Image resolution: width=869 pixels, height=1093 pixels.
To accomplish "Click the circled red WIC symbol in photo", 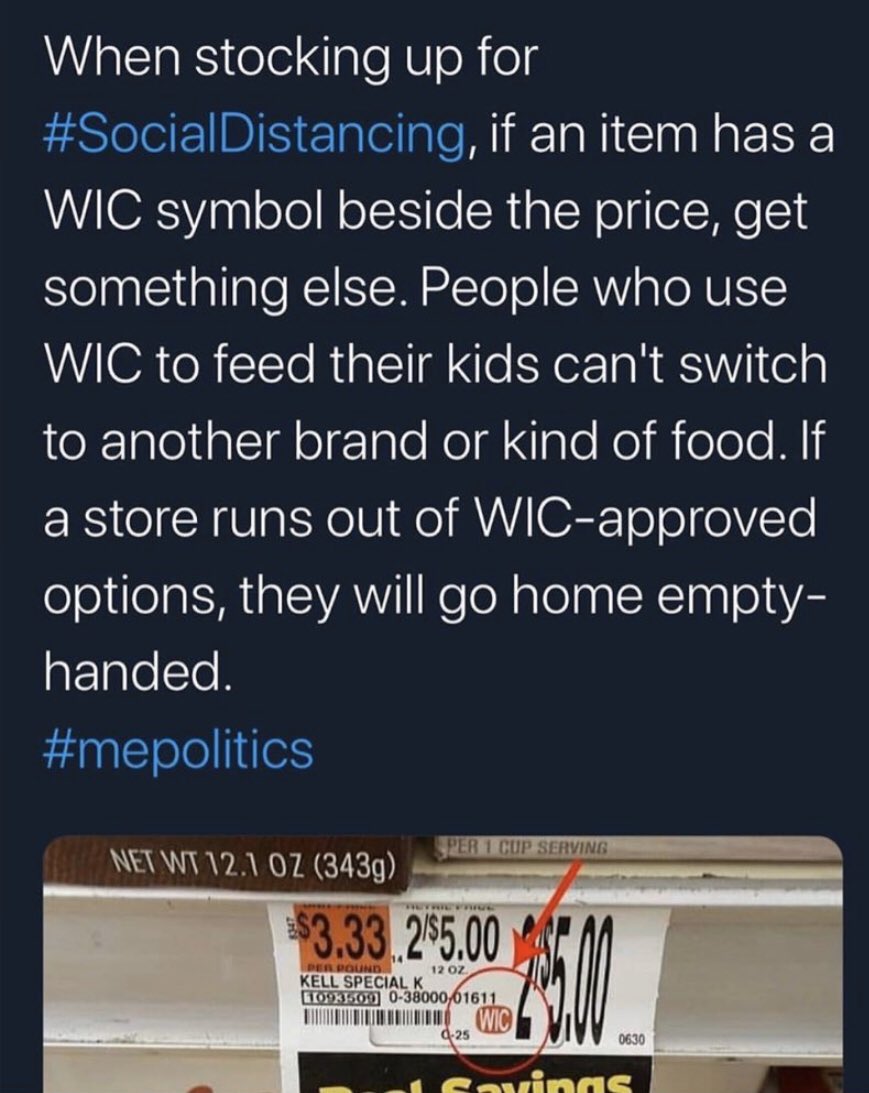I will (493, 1020).
